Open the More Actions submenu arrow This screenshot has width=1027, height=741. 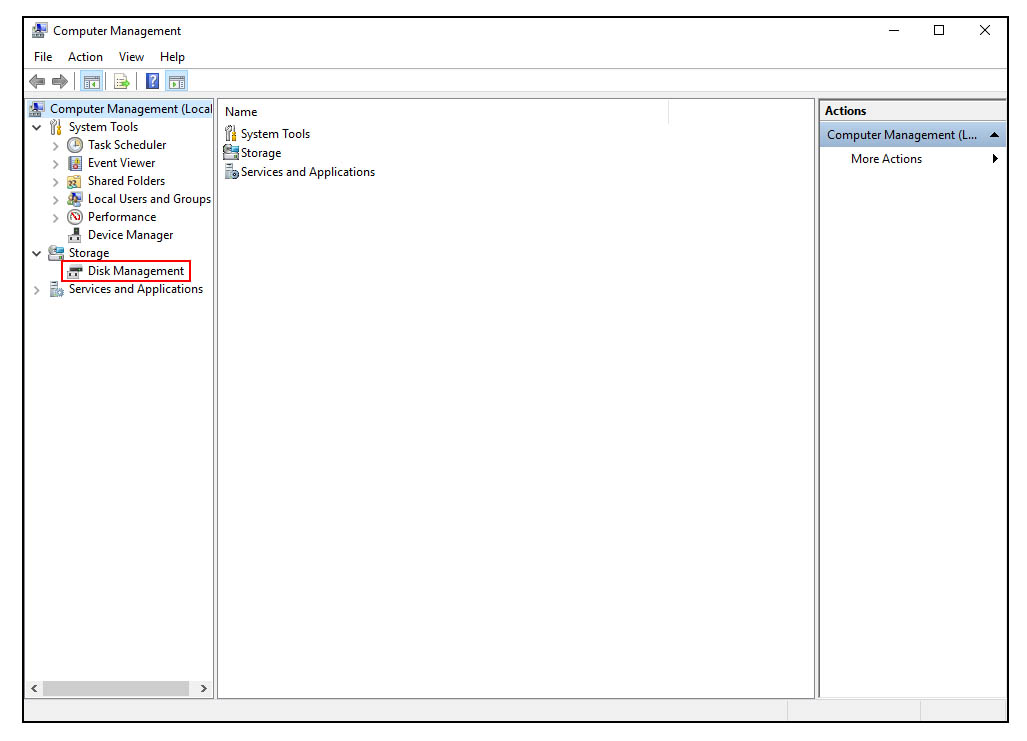click(x=995, y=159)
